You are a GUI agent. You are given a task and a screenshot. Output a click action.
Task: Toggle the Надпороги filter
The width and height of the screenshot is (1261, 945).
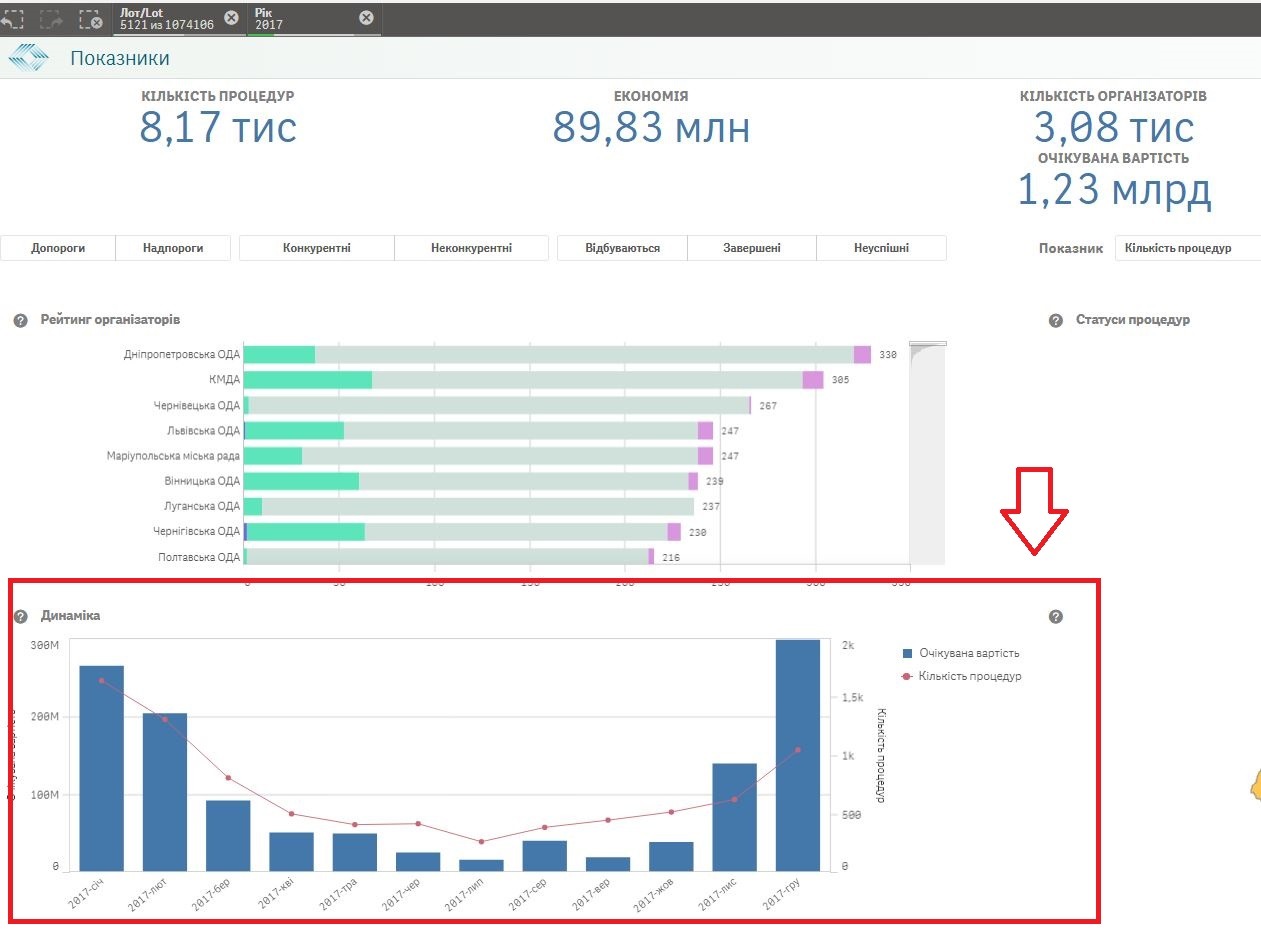pos(173,248)
